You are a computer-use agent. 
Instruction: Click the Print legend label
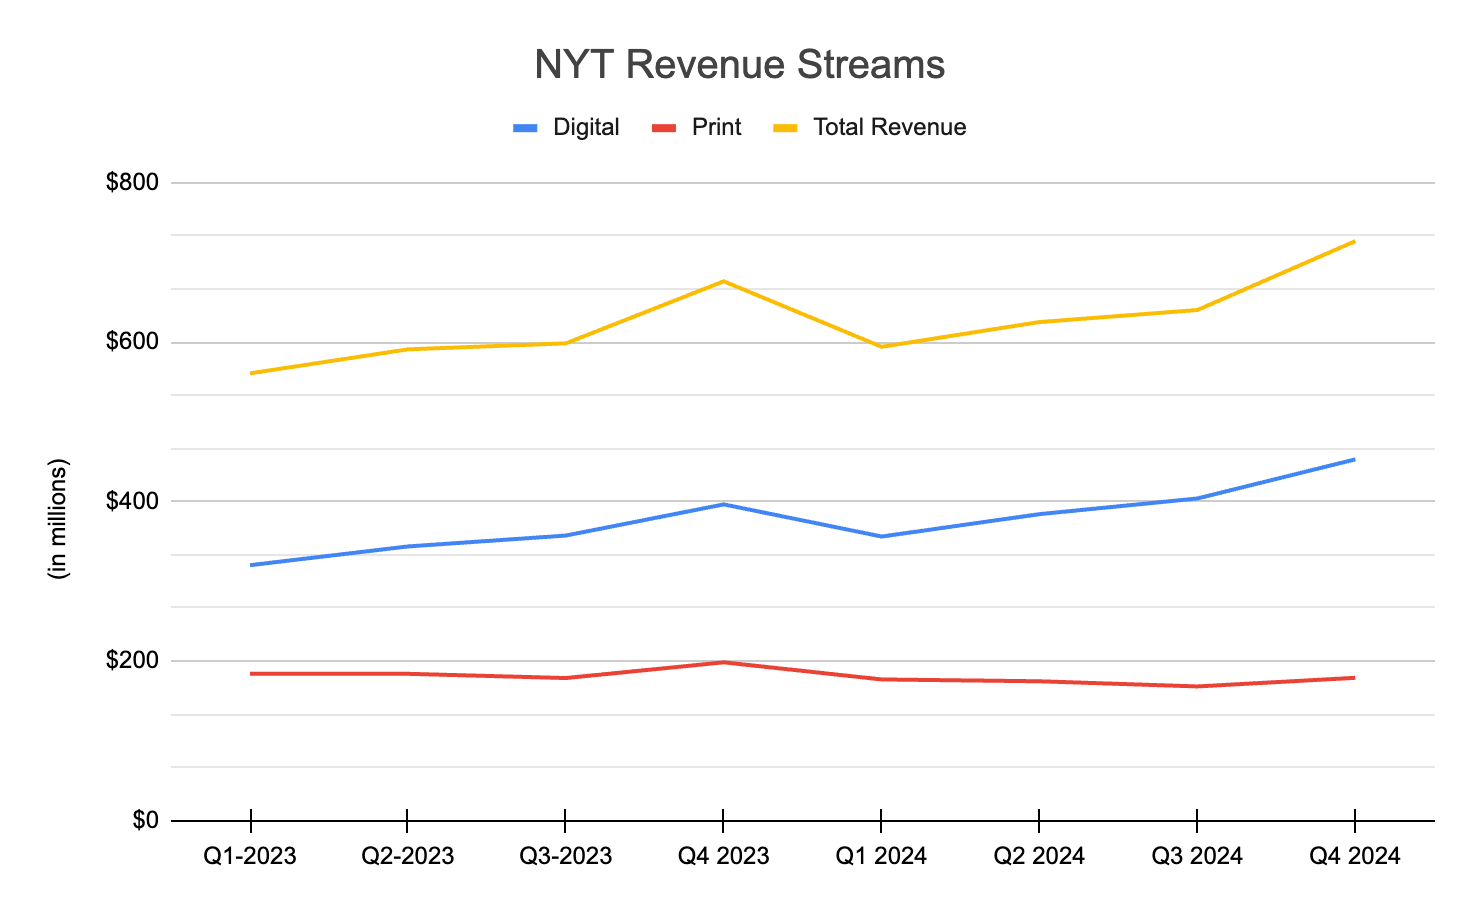point(716,127)
